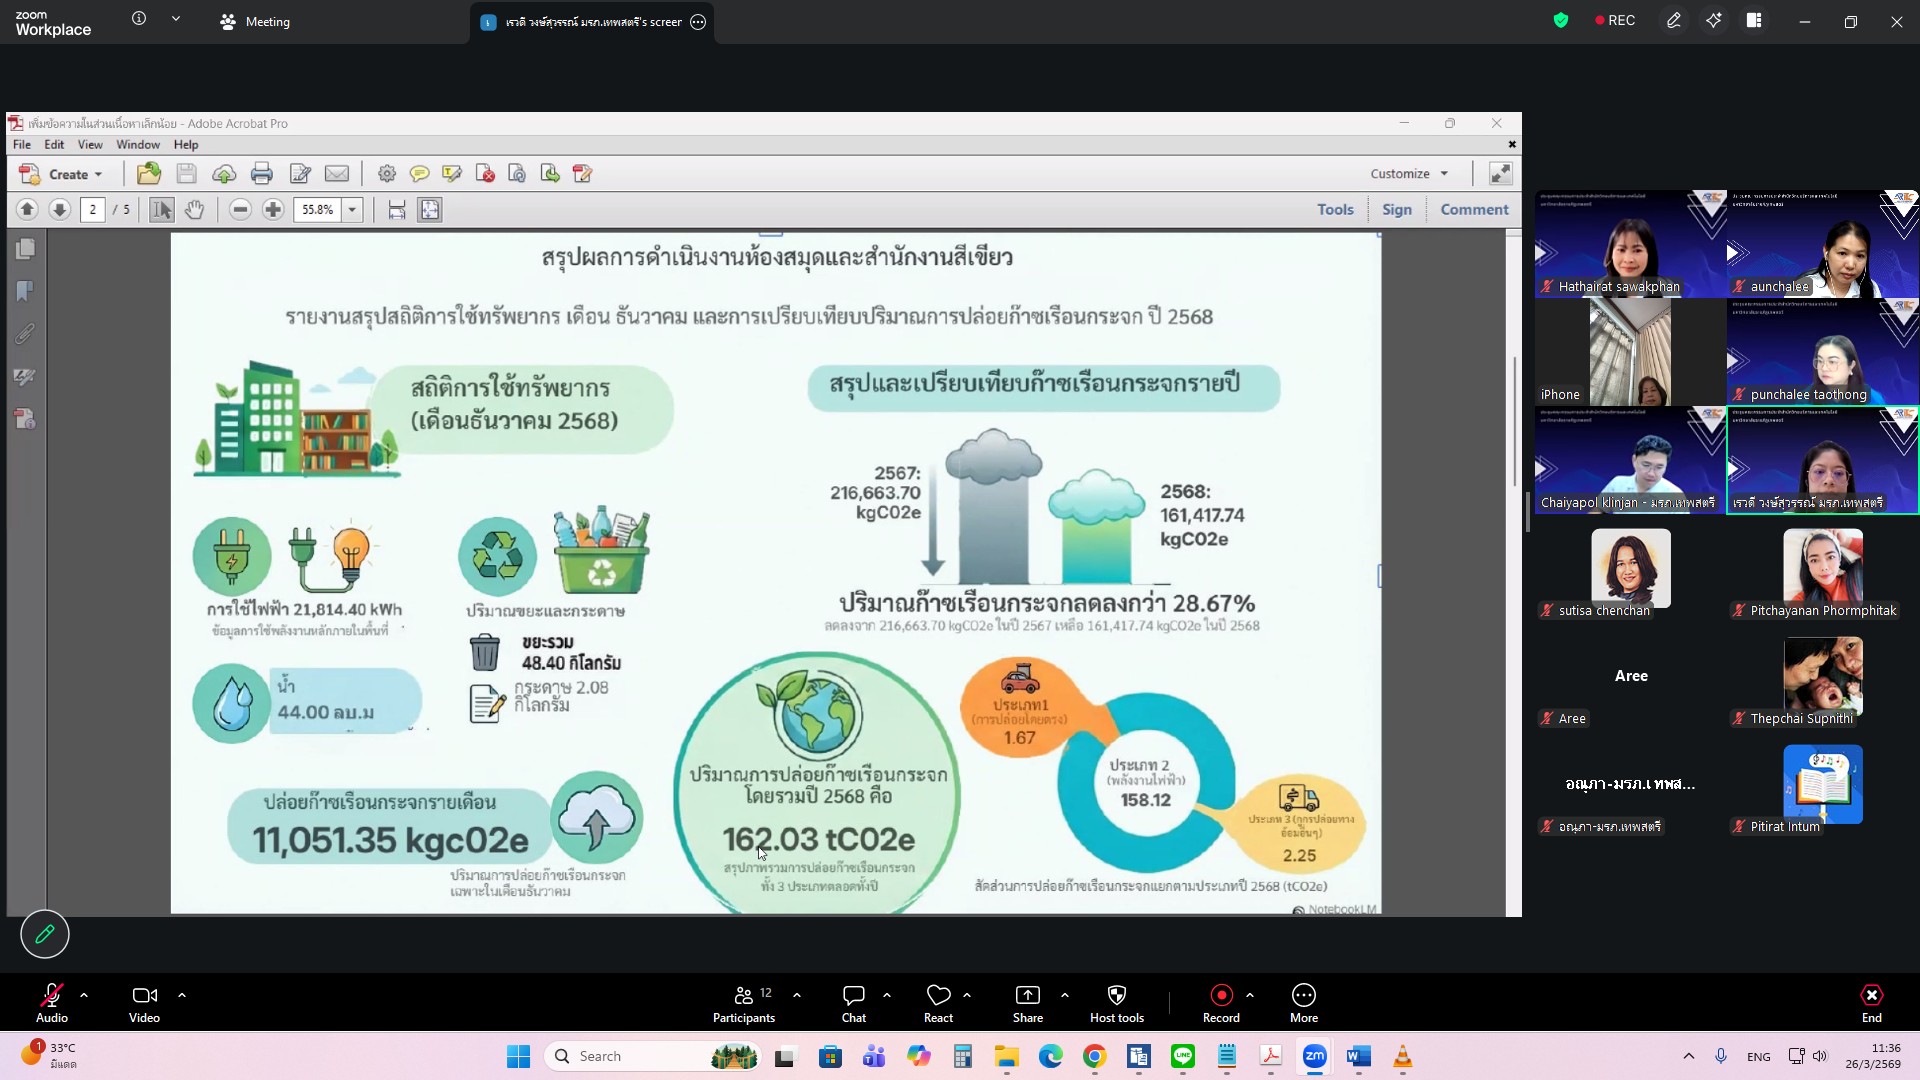Viewport: 1920px width, 1080px height.
Task: Open the Zoom Chat panel
Action: [x=853, y=1002]
